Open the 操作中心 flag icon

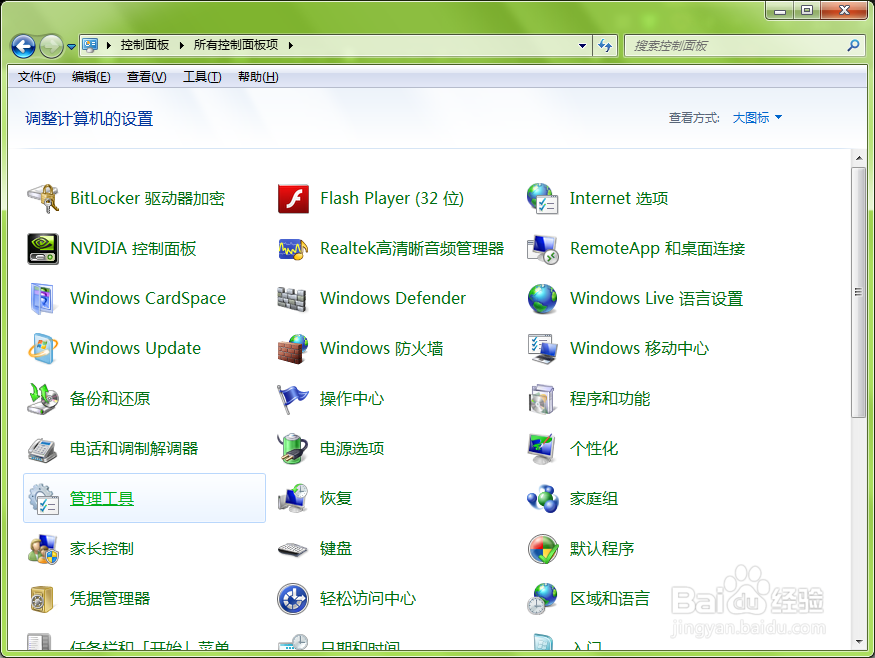click(x=293, y=398)
